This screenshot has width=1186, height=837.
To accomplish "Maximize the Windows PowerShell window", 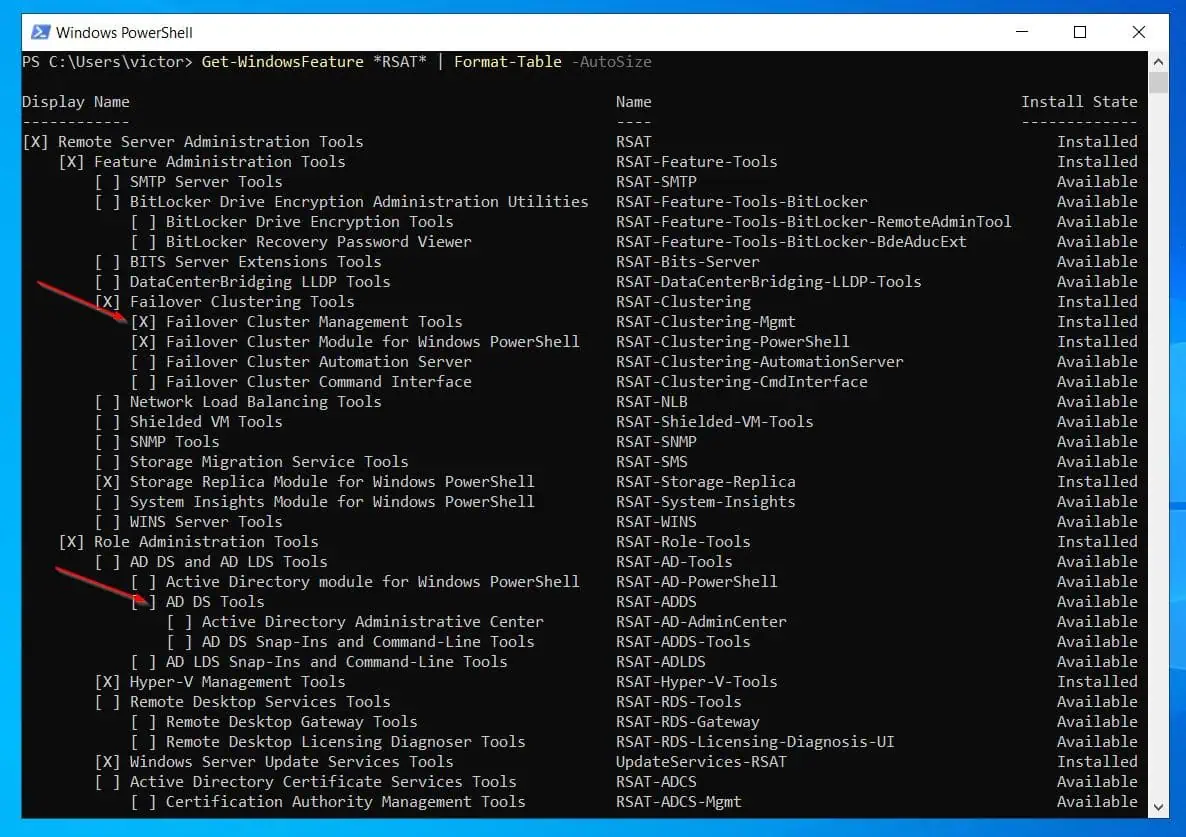I will click(1080, 32).
